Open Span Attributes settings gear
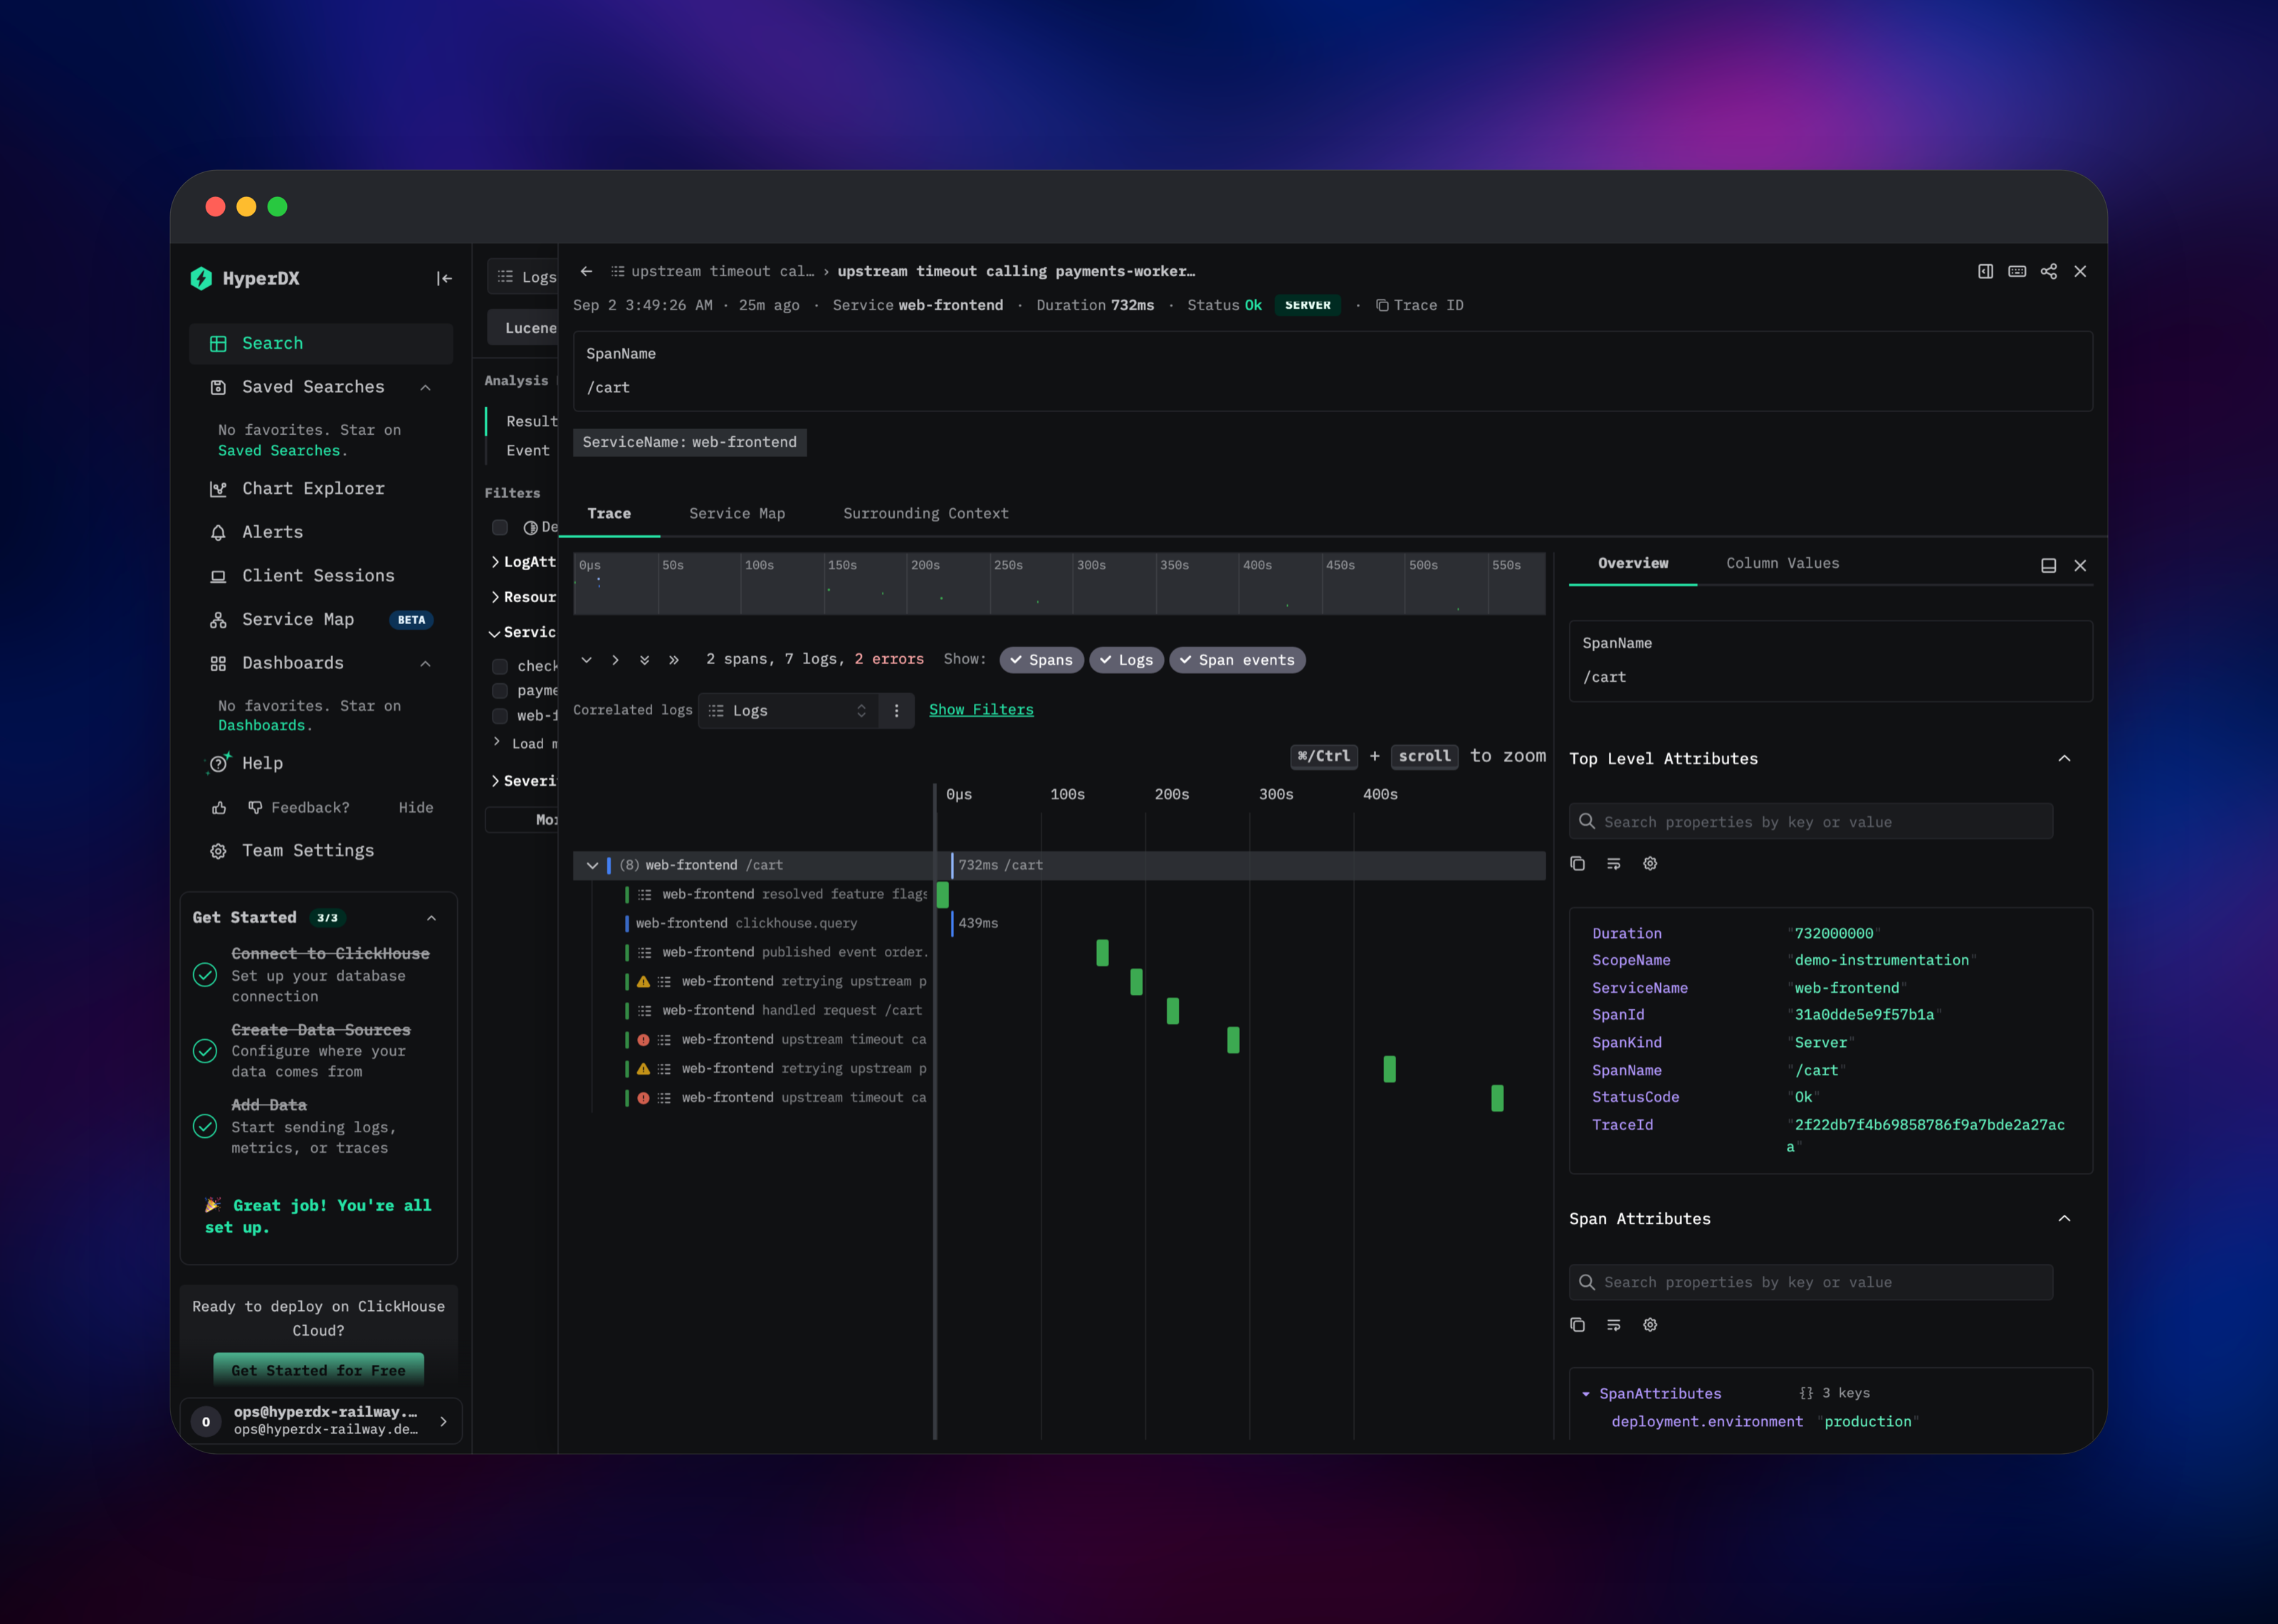Screen dimensions: 2278x1624 coord(1650,1325)
